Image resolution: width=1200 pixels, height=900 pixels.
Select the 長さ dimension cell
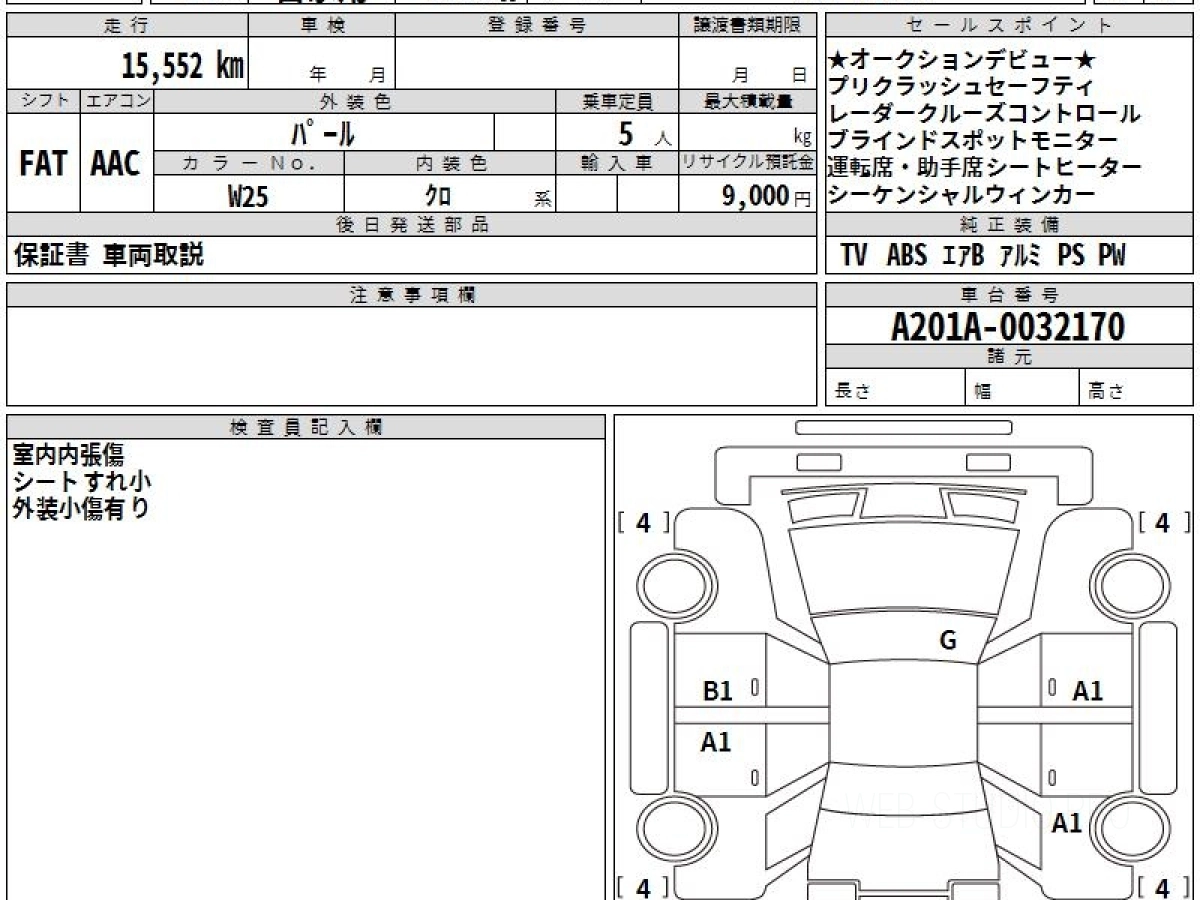[895, 388]
